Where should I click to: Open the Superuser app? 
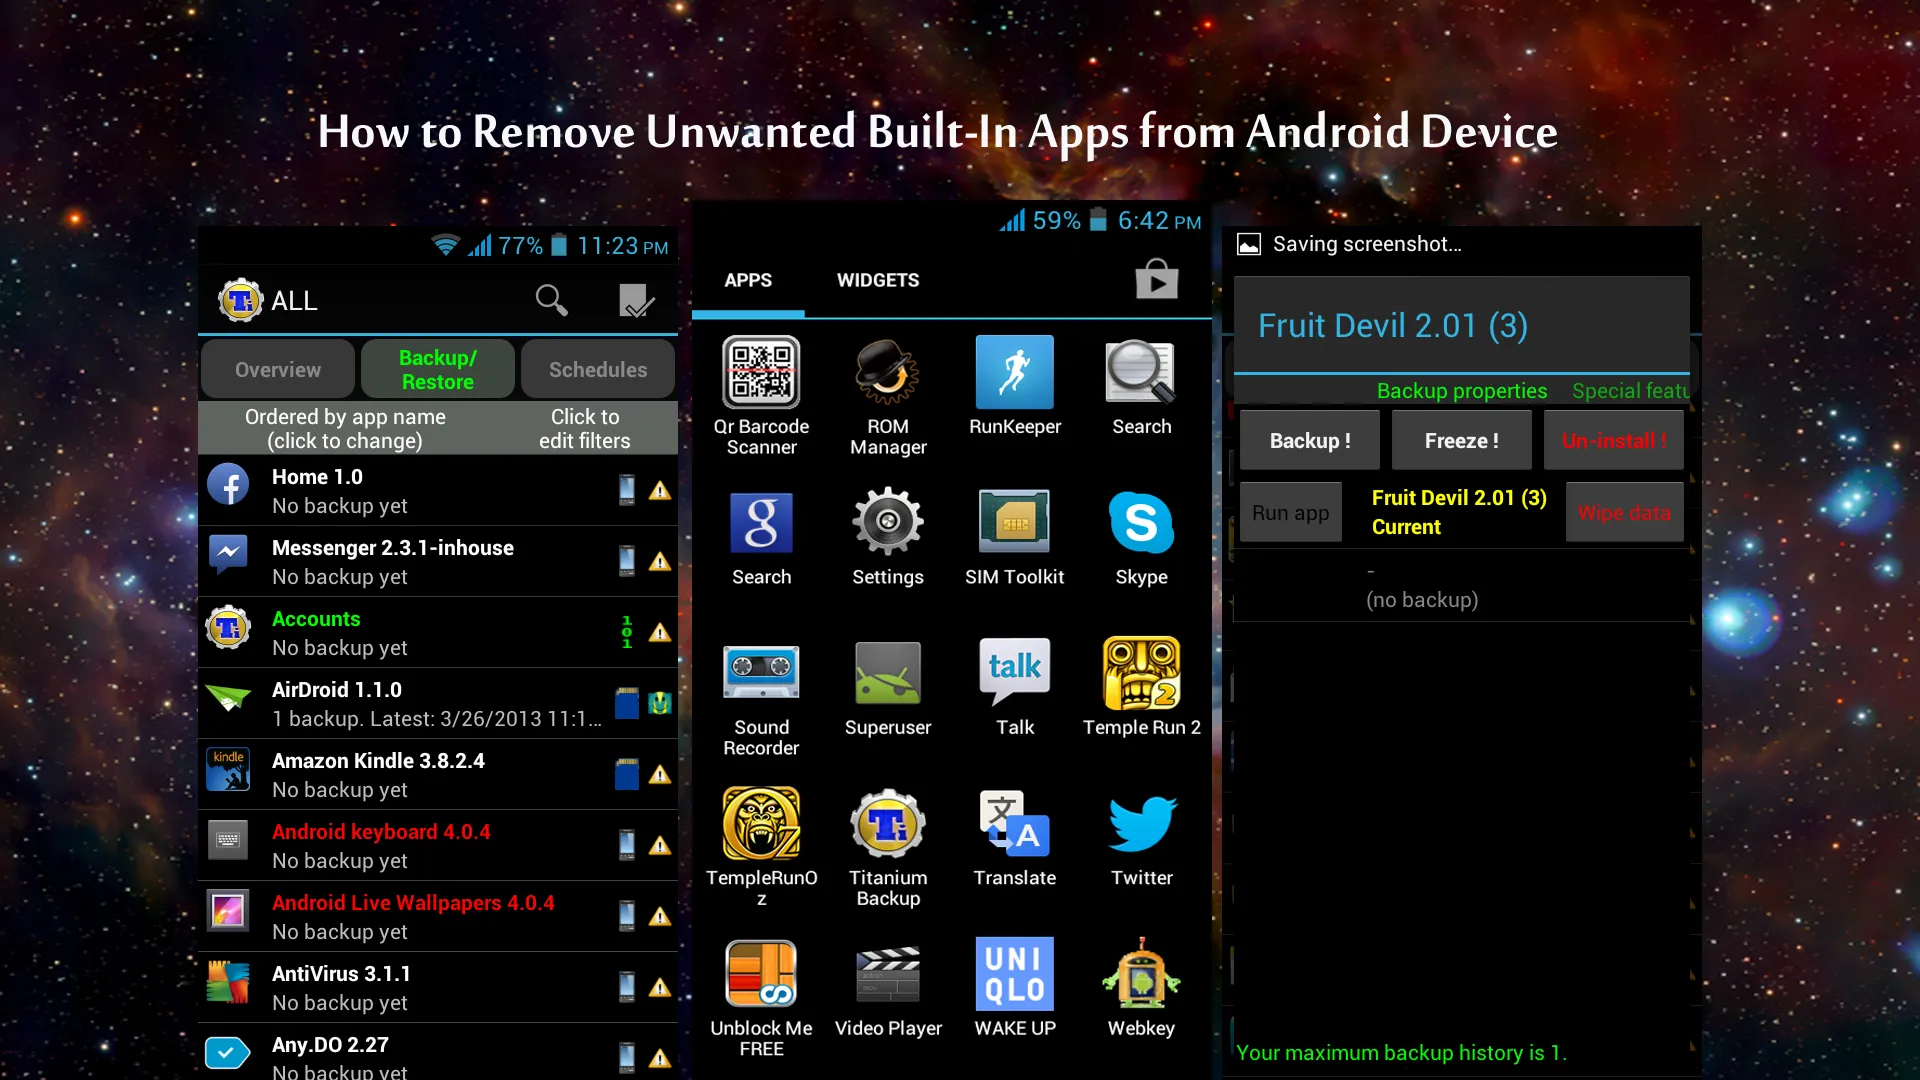click(x=888, y=688)
